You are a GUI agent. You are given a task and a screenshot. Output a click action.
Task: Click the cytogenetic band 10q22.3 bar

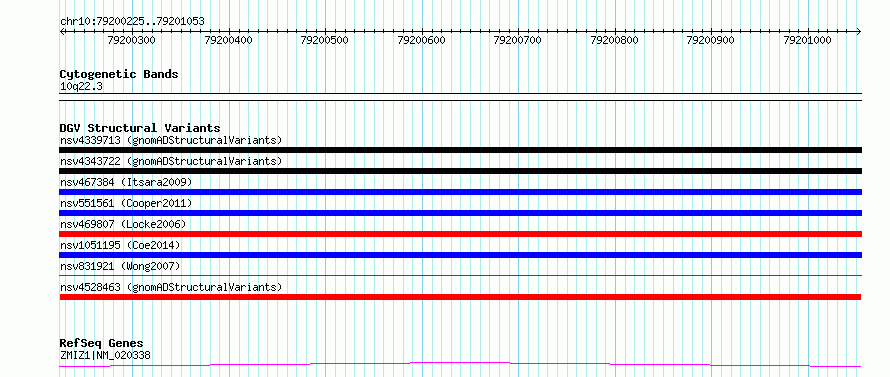tap(460, 97)
